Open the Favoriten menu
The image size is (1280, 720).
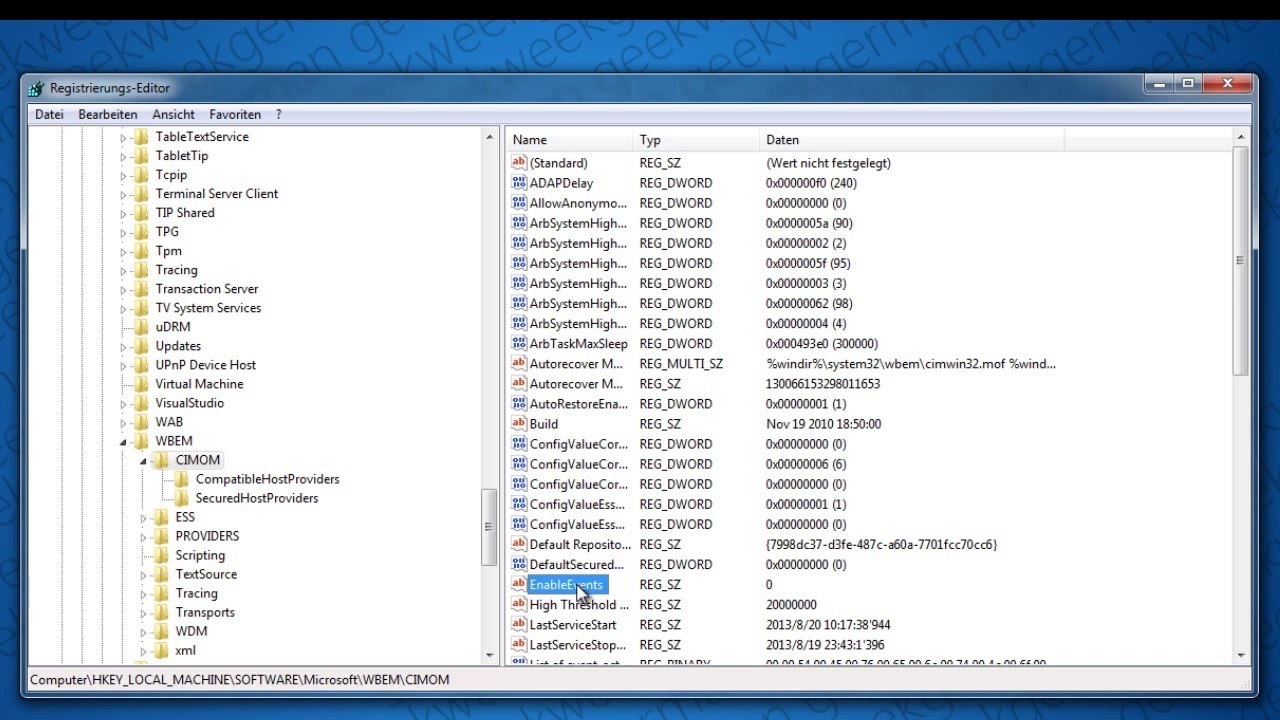[235, 115]
